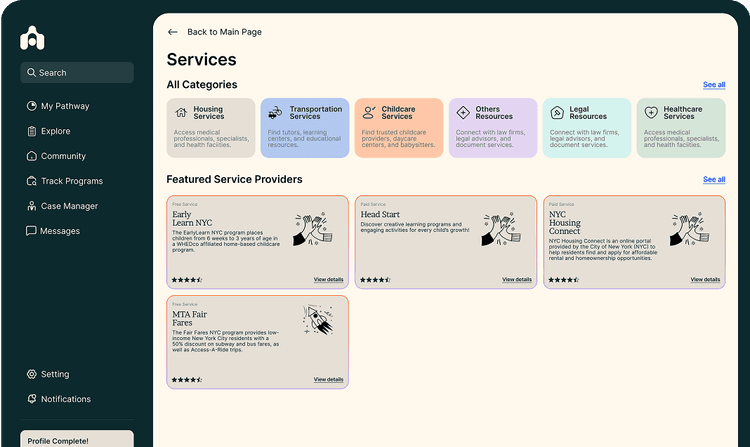Screen dimensions: 750x447
Task: Click the NYC Housing Connect high-five illustration
Action: pos(690,229)
